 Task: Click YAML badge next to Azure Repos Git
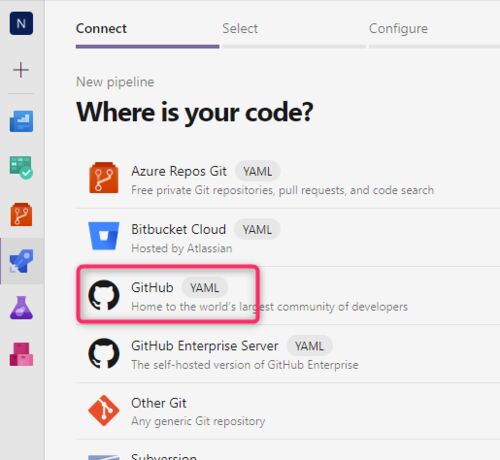click(258, 171)
